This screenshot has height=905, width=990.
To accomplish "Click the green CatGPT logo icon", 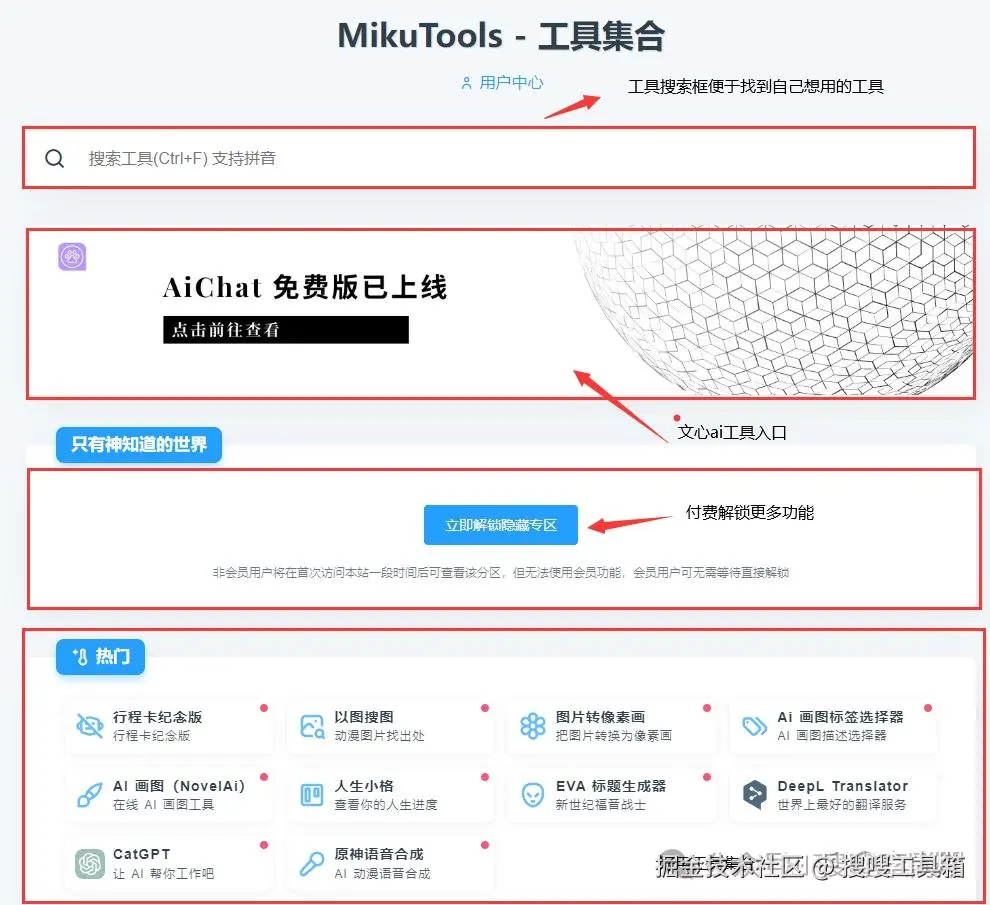I will [90, 864].
